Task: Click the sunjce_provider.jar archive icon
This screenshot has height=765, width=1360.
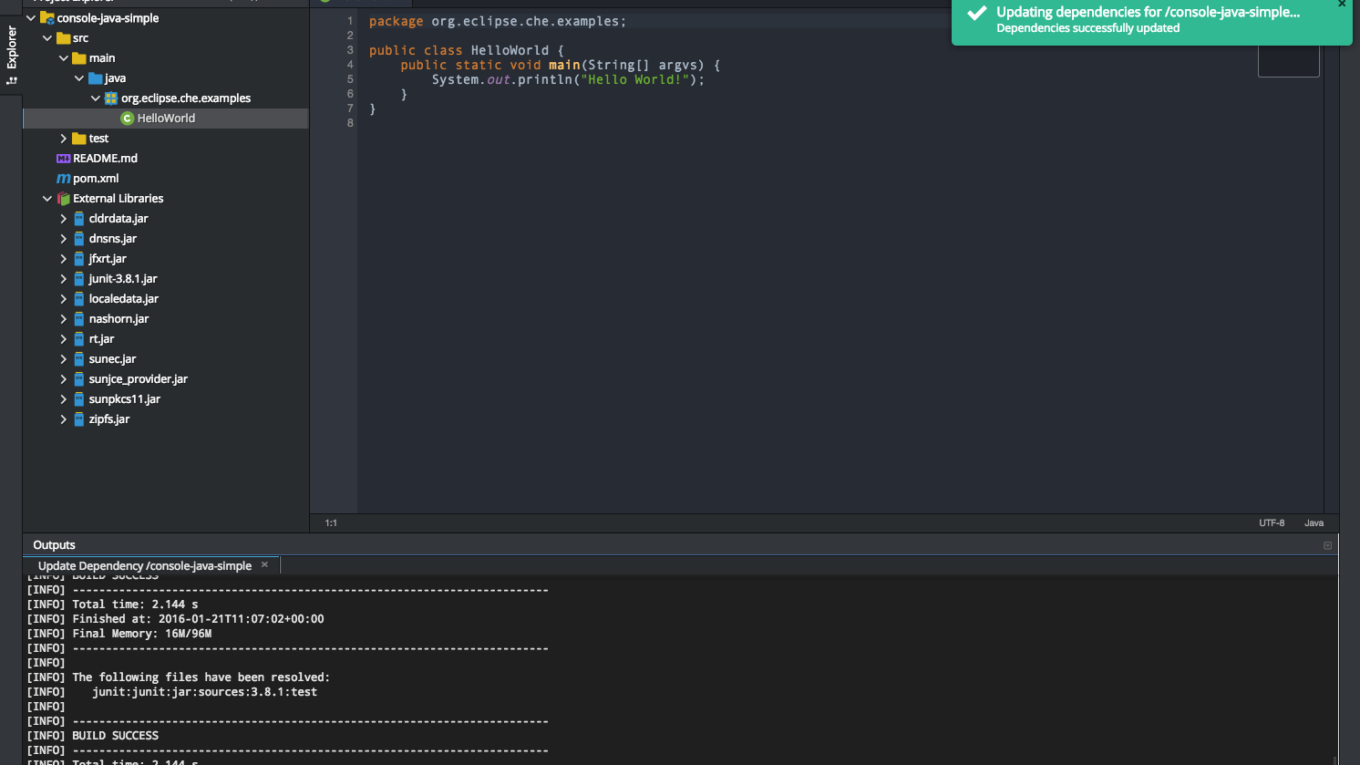Action: coord(79,379)
